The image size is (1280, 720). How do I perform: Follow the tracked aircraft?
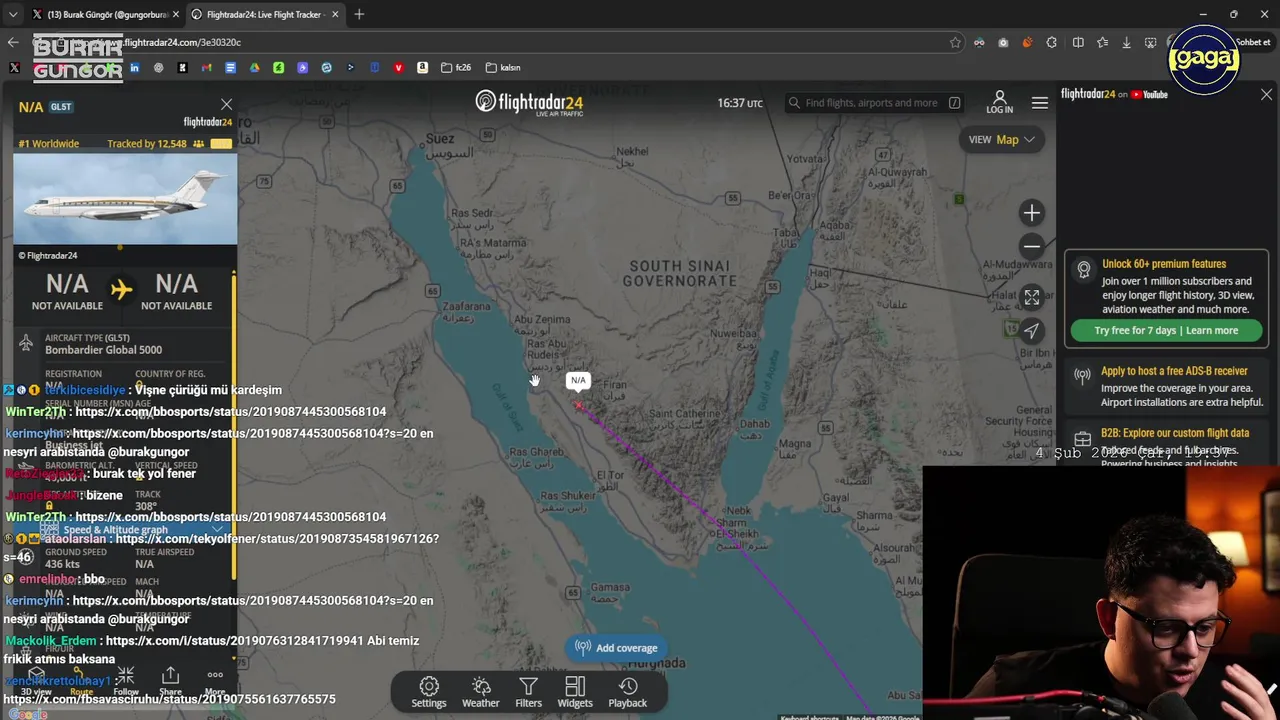pos(126,682)
